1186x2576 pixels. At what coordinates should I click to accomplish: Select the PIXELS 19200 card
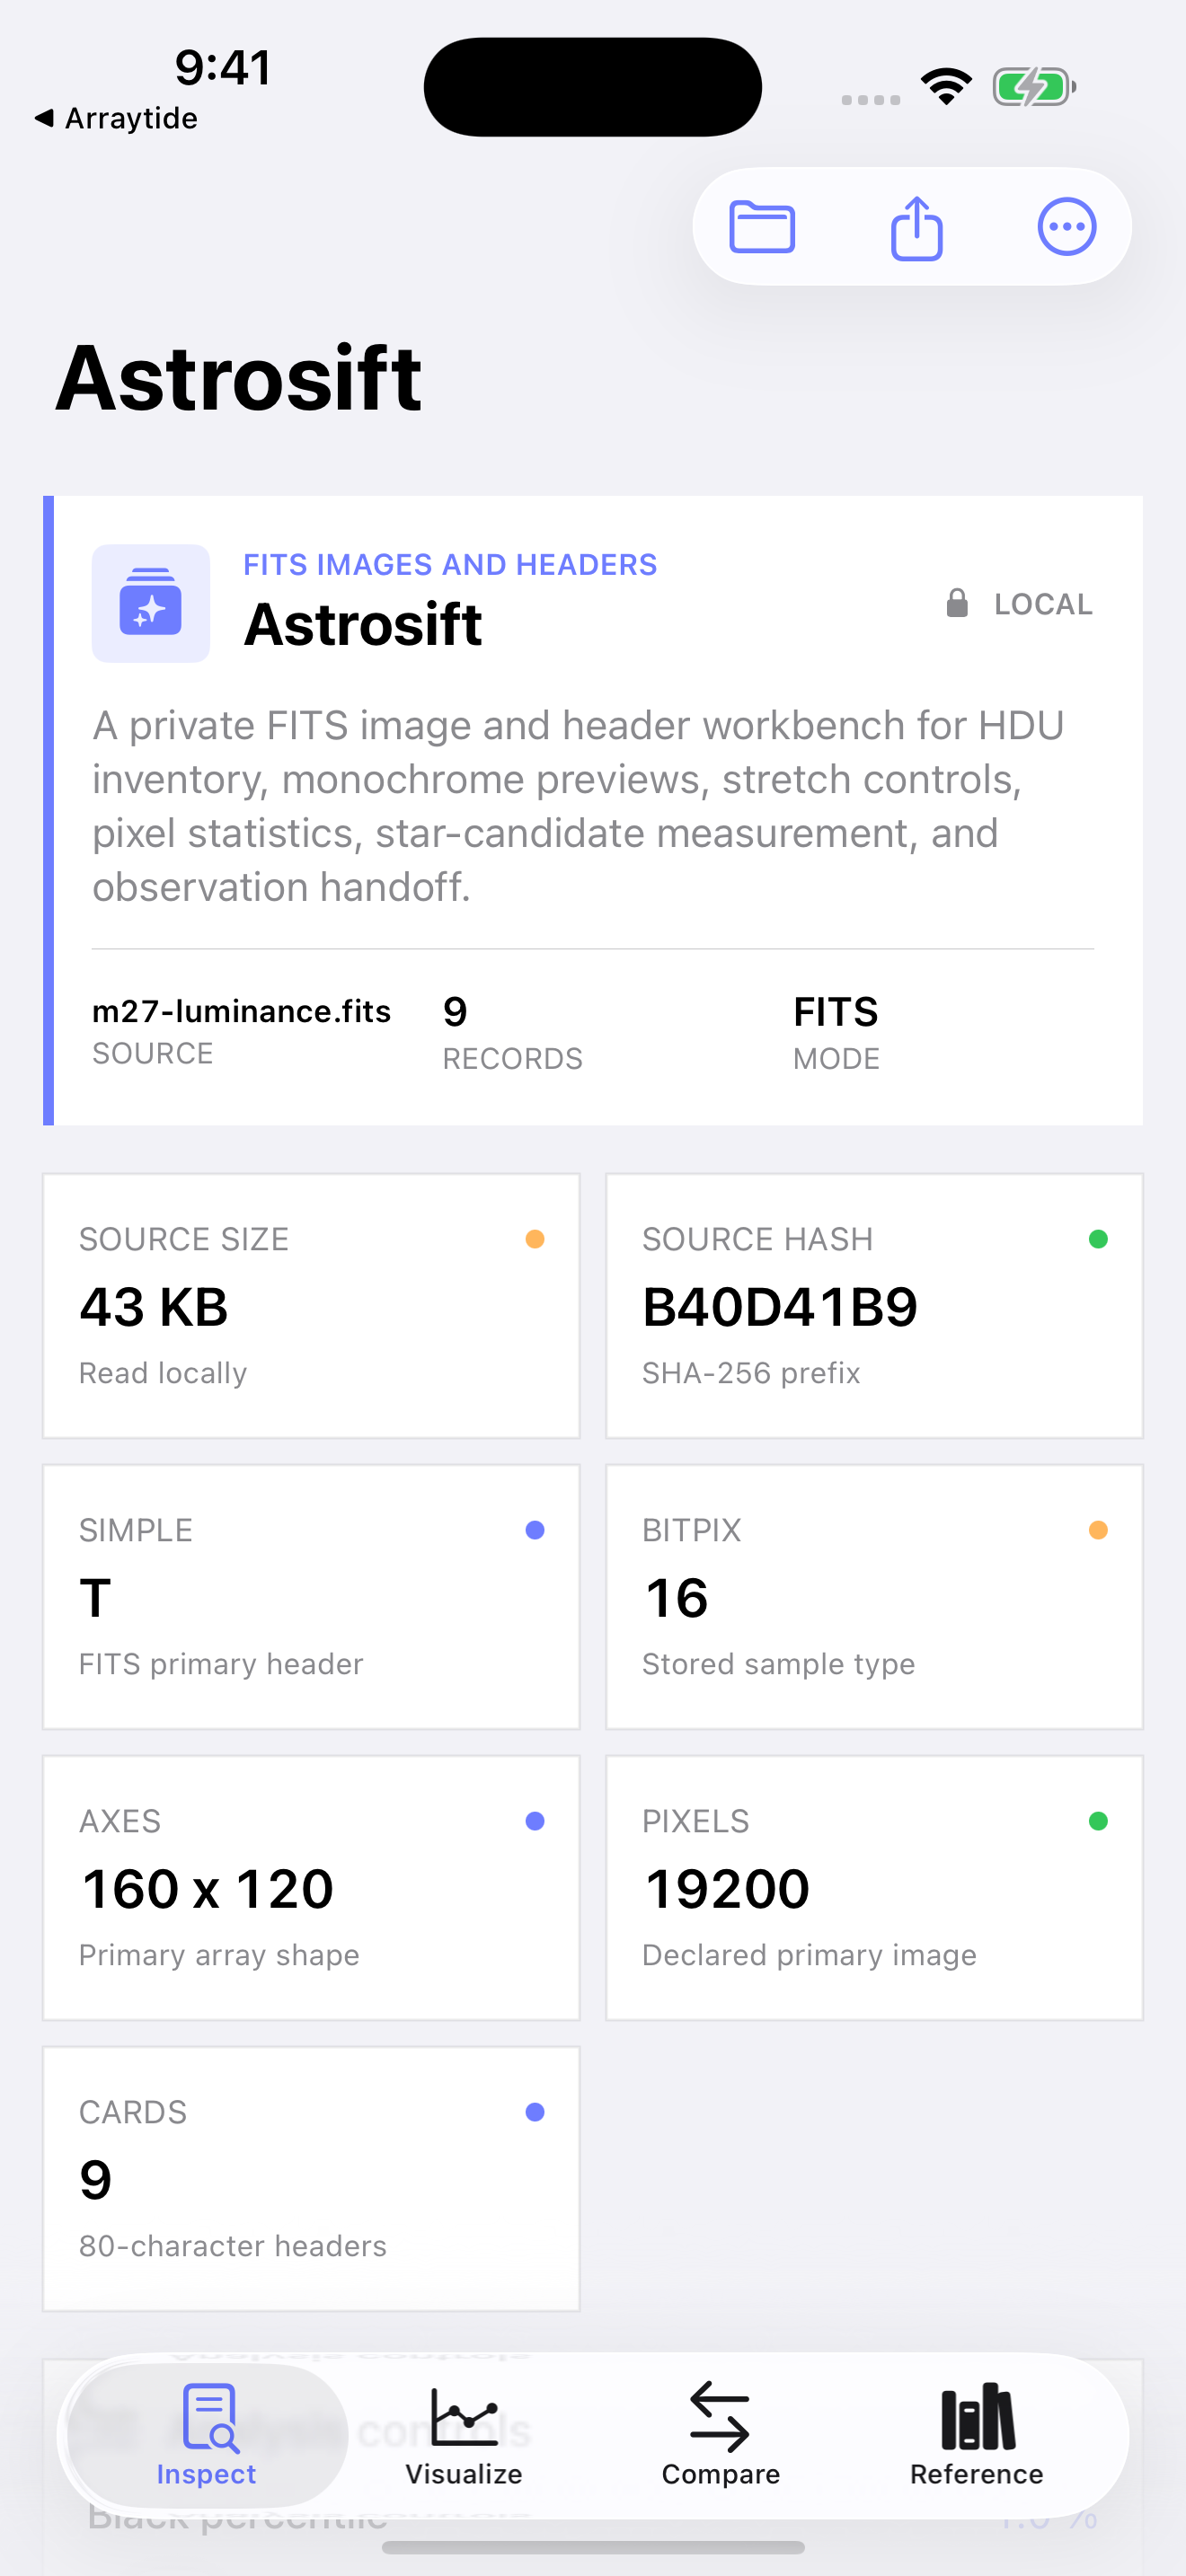point(874,1888)
